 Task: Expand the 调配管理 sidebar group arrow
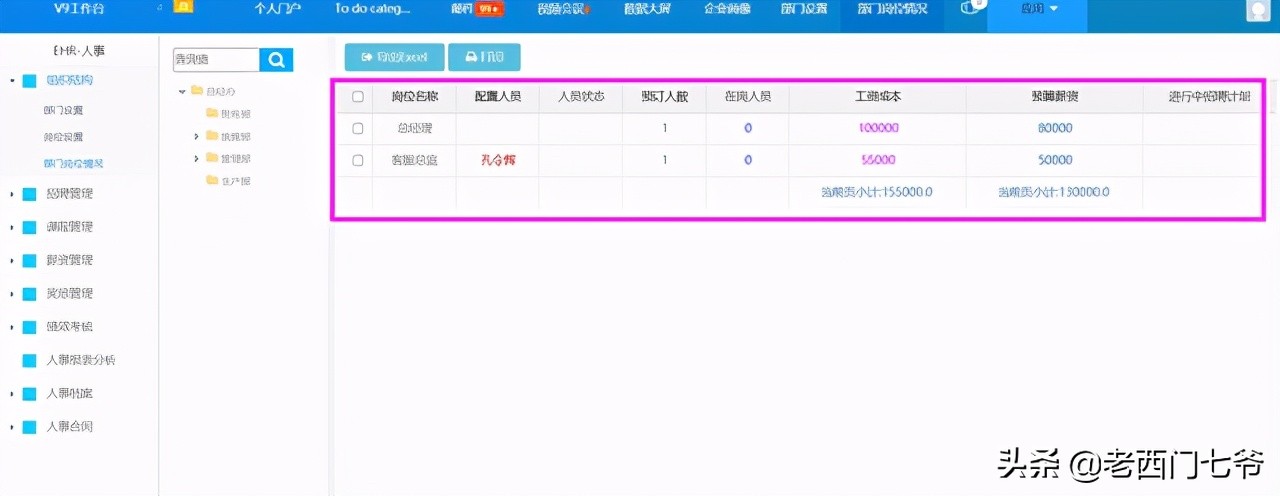click(11, 227)
